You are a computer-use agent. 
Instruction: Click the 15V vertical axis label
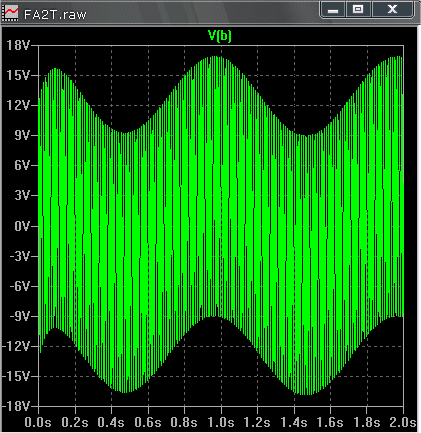pyautogui.click(x=18, y=75)
